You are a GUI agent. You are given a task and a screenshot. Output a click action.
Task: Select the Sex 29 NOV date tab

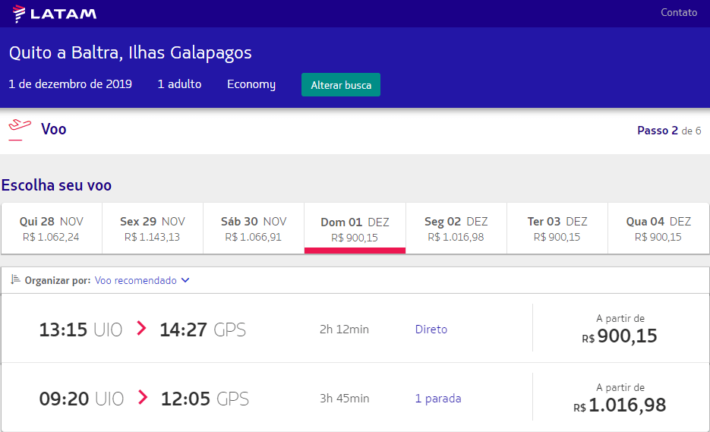(153, 229)
